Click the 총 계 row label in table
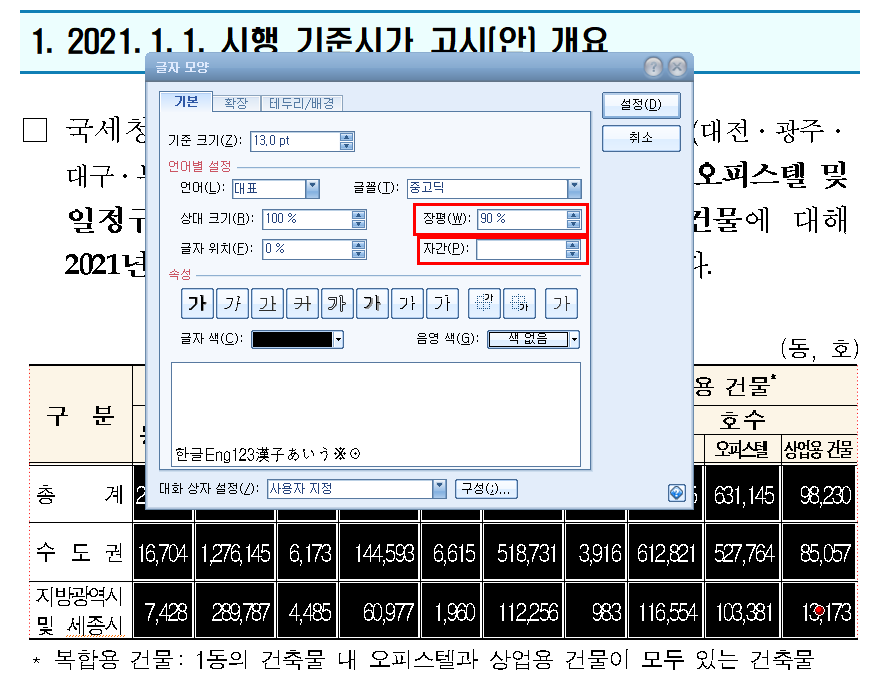874x679 pixels. [x=80, y=494]
